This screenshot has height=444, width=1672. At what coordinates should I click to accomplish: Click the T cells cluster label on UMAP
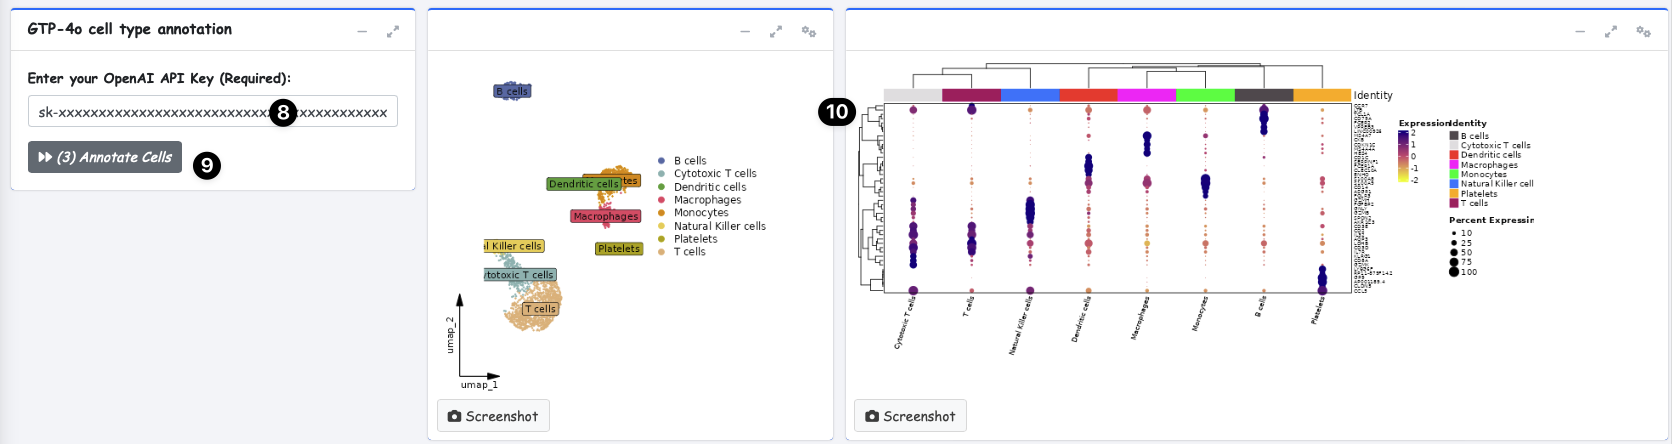click(540, 309)
